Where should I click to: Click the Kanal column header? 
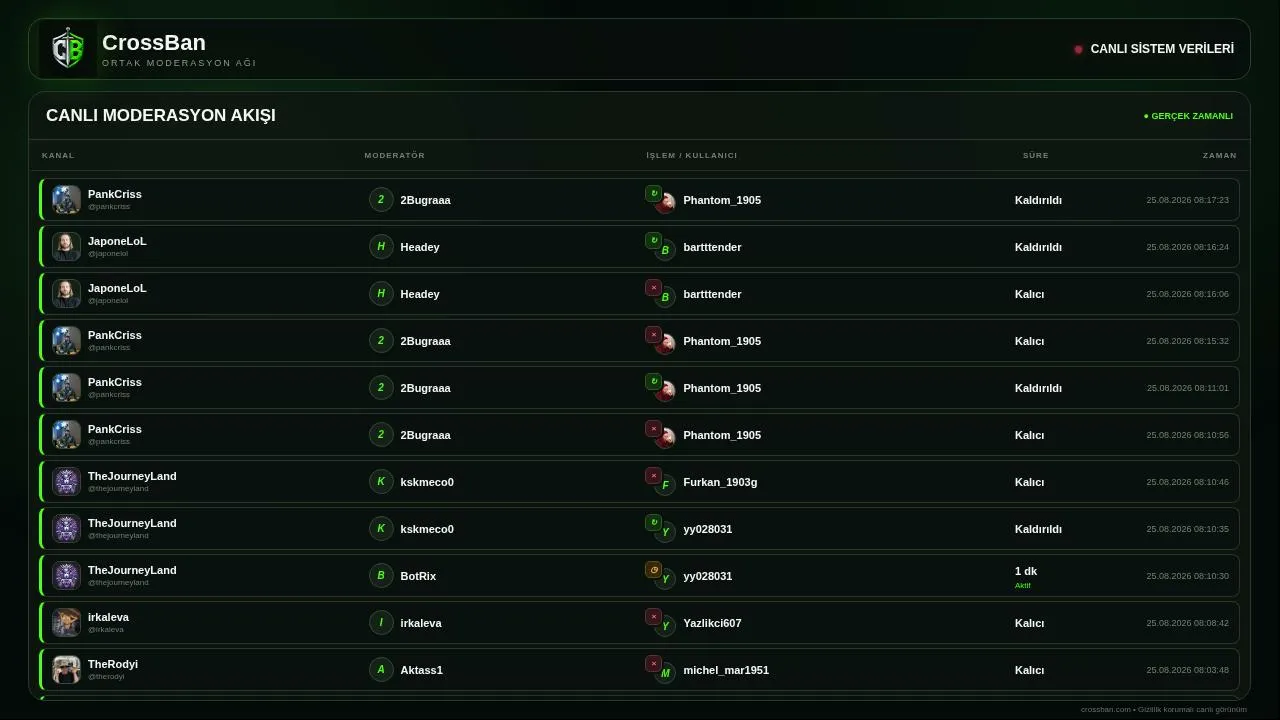pos(58,155)
